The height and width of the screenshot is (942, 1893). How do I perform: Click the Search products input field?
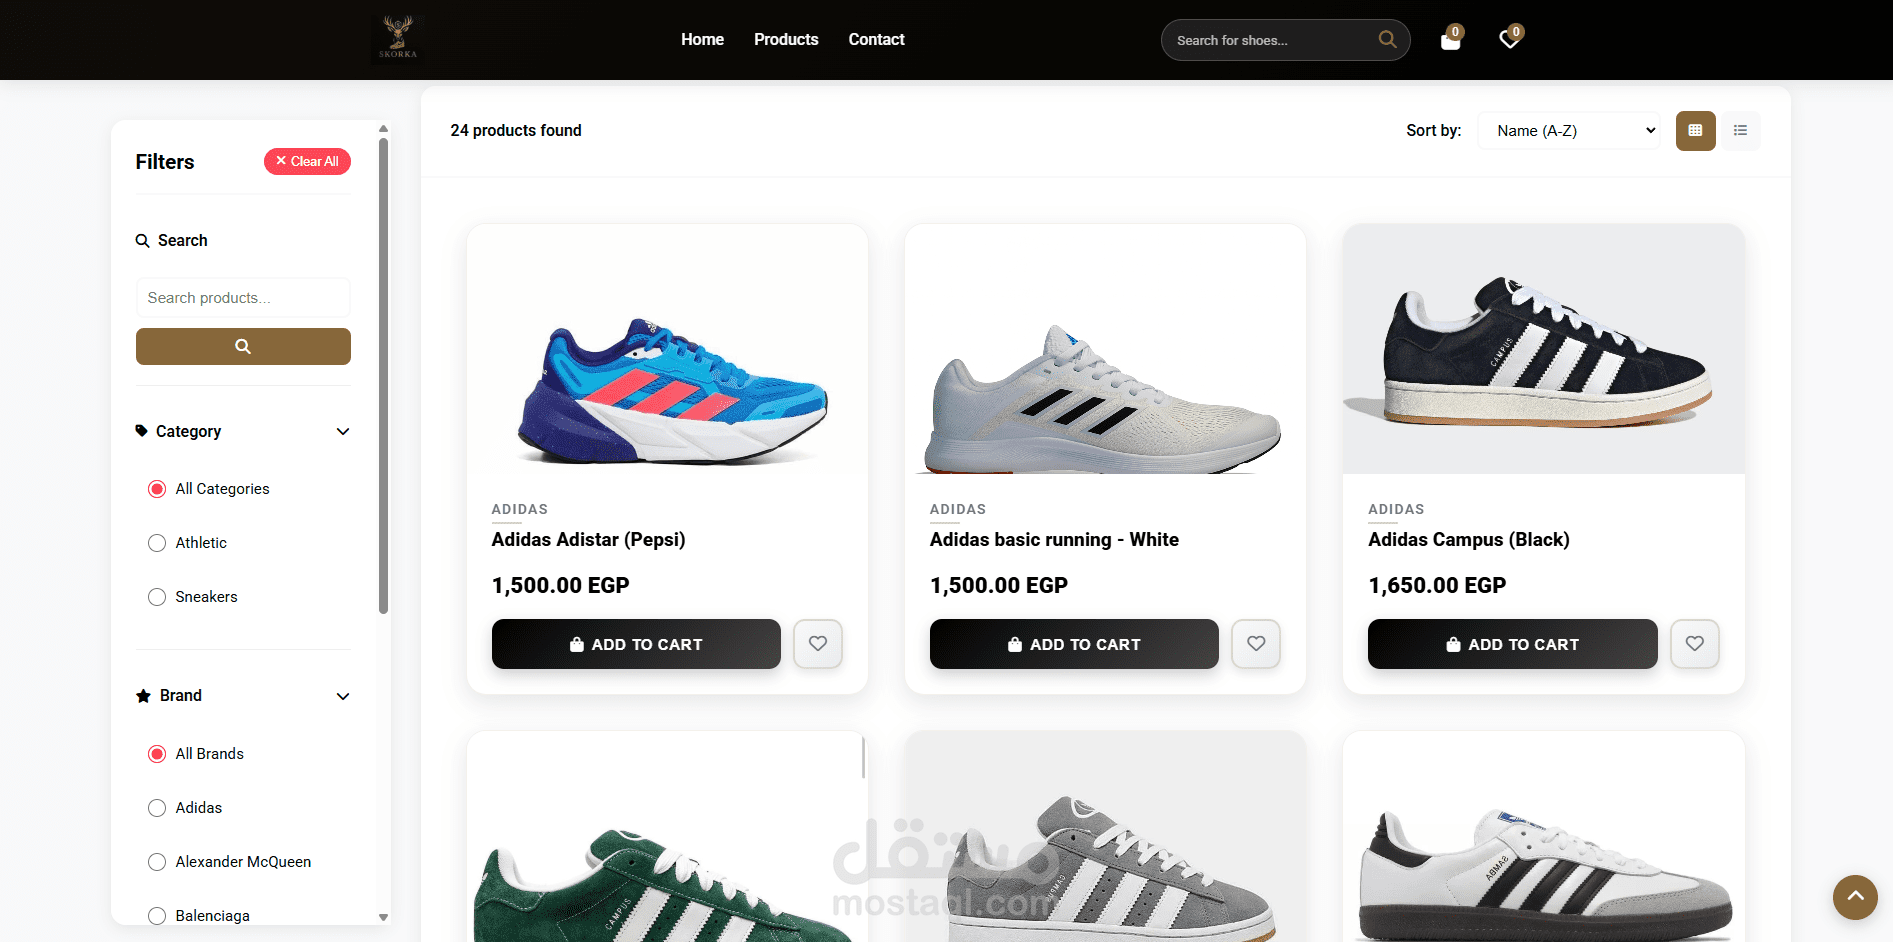243,298
